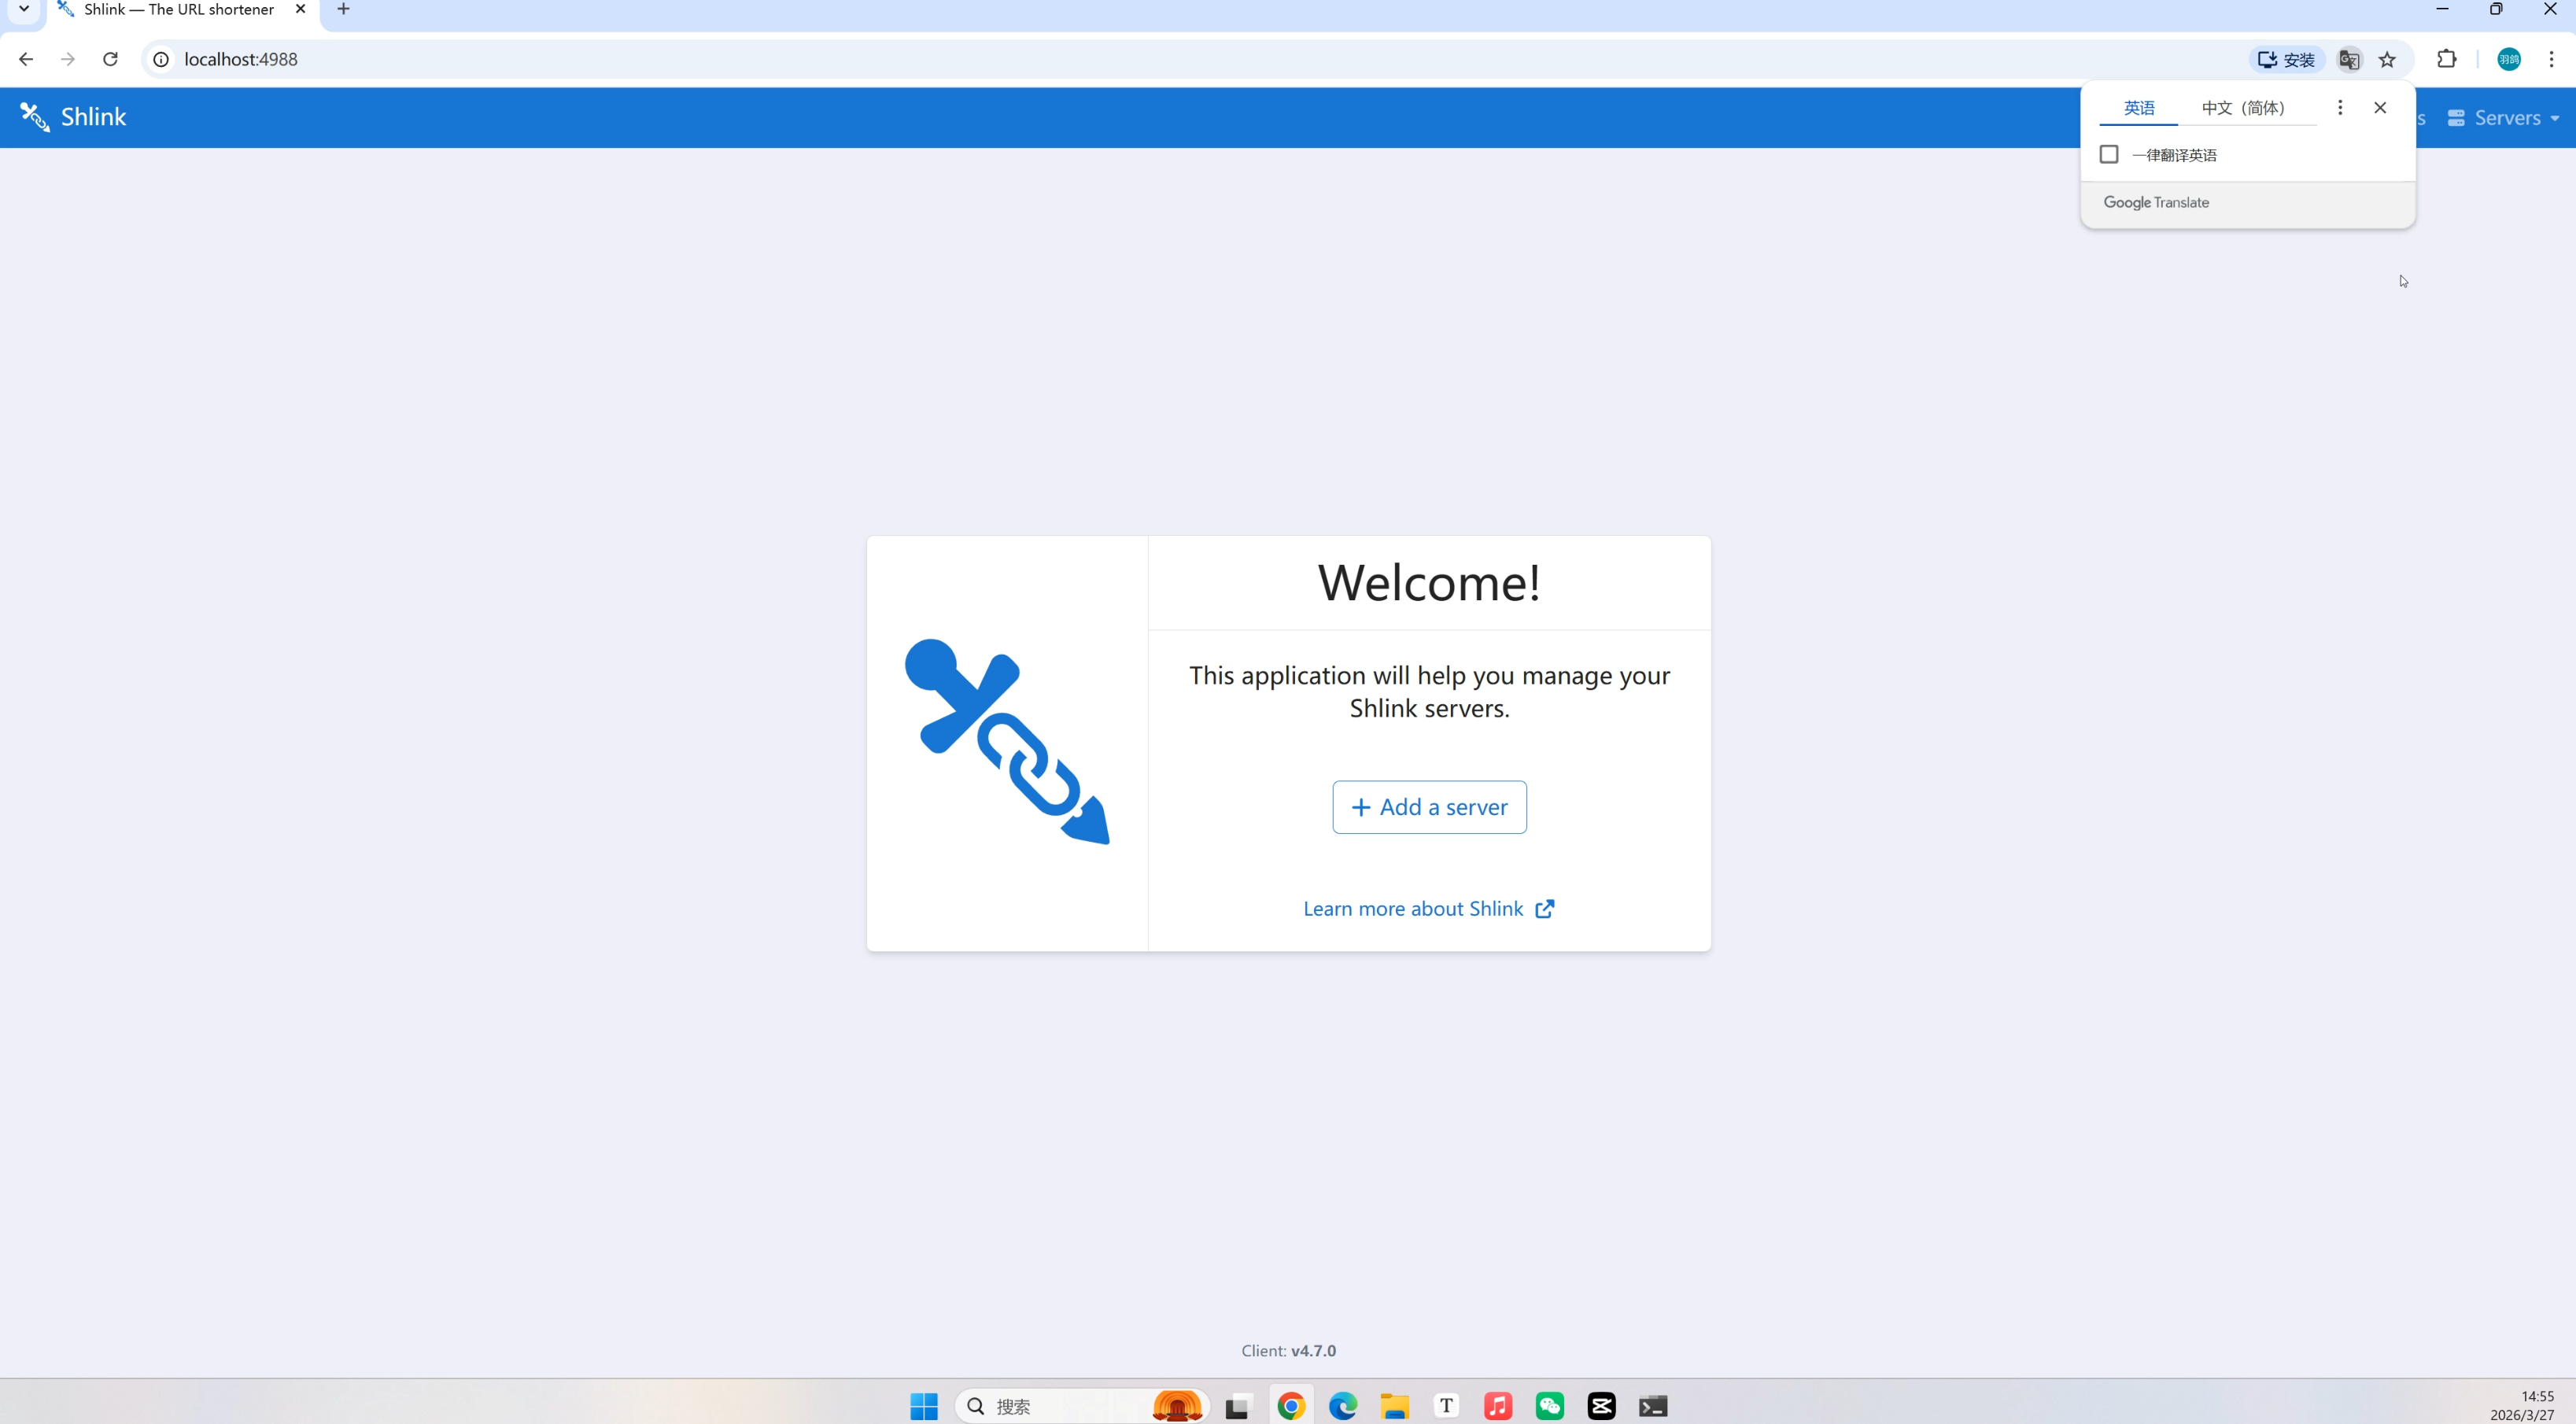Click the Add a server button
Image resolution: width=2576 pixels, height=1424 pixels.
coord(1428,807)
